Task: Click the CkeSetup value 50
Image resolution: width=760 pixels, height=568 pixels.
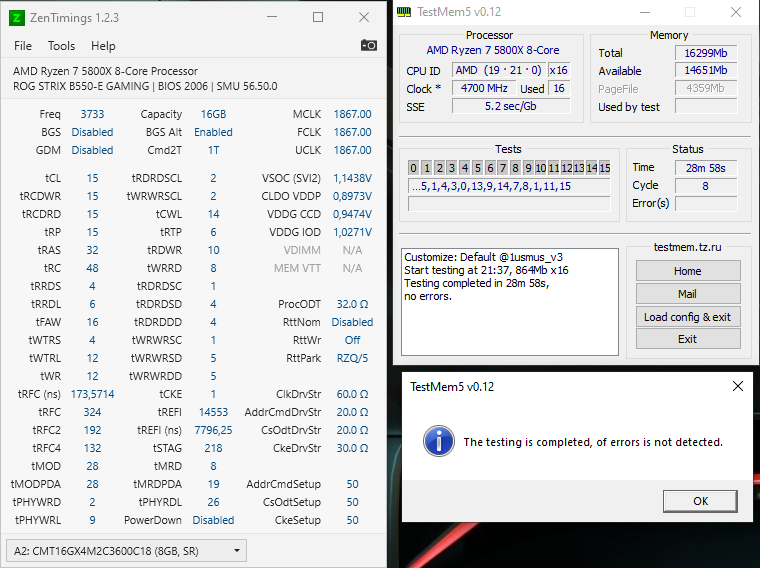Action: pyautogui.click(x=352, y=520)
